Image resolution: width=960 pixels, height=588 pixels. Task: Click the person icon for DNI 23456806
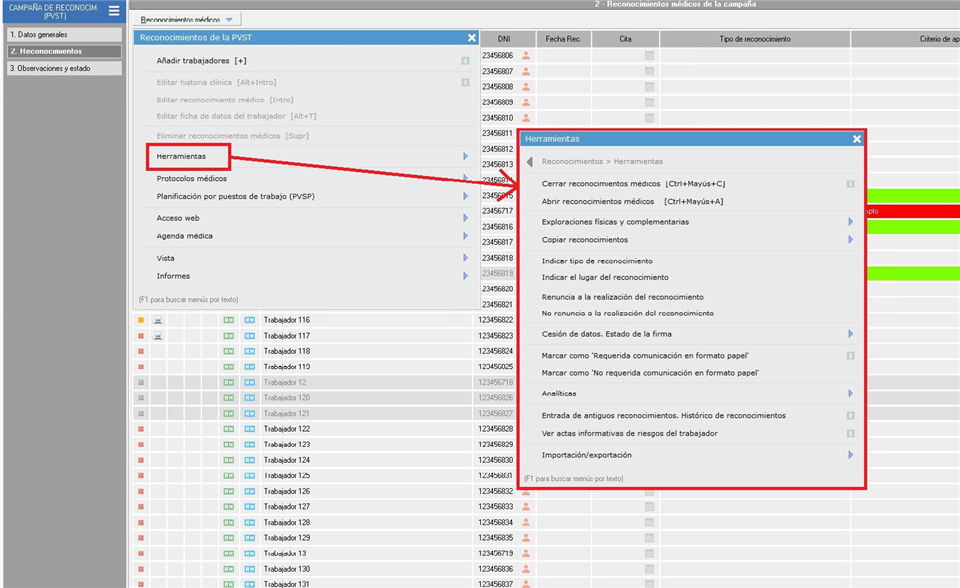pyautogui.click(x=526, y=56)
